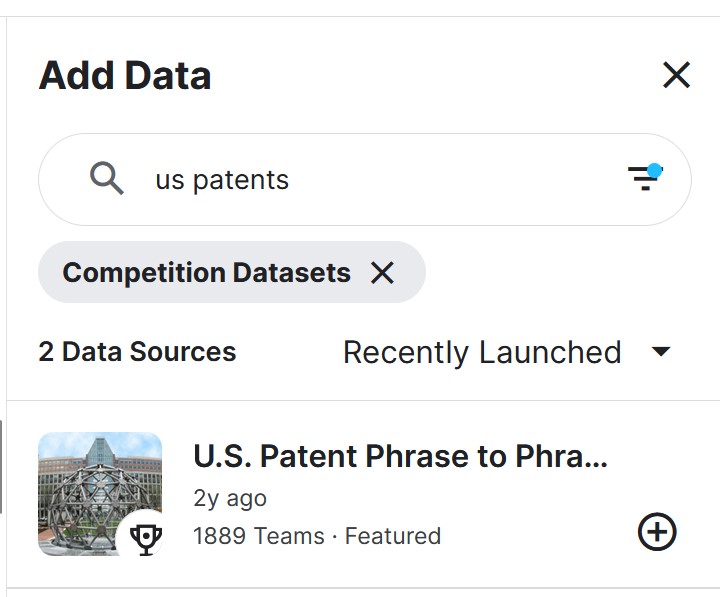This screenshot has height=597, width=720.
Task: Close the Add Data panel
Action: pos(676,75)
